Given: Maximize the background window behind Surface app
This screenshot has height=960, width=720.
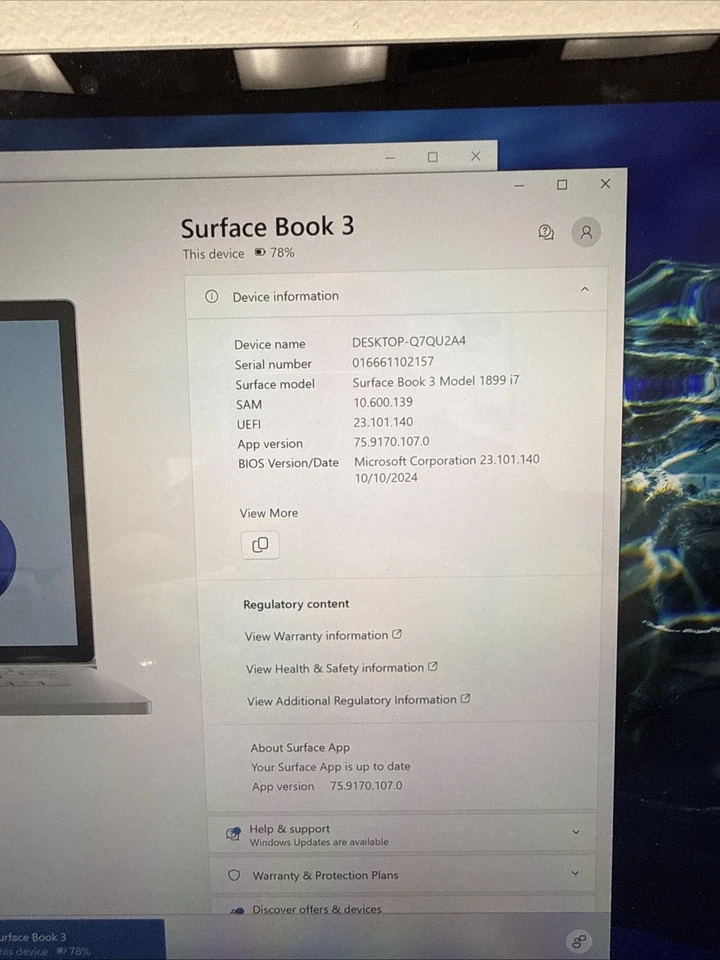Looking at the screenshot, I should tap(432, 157).
